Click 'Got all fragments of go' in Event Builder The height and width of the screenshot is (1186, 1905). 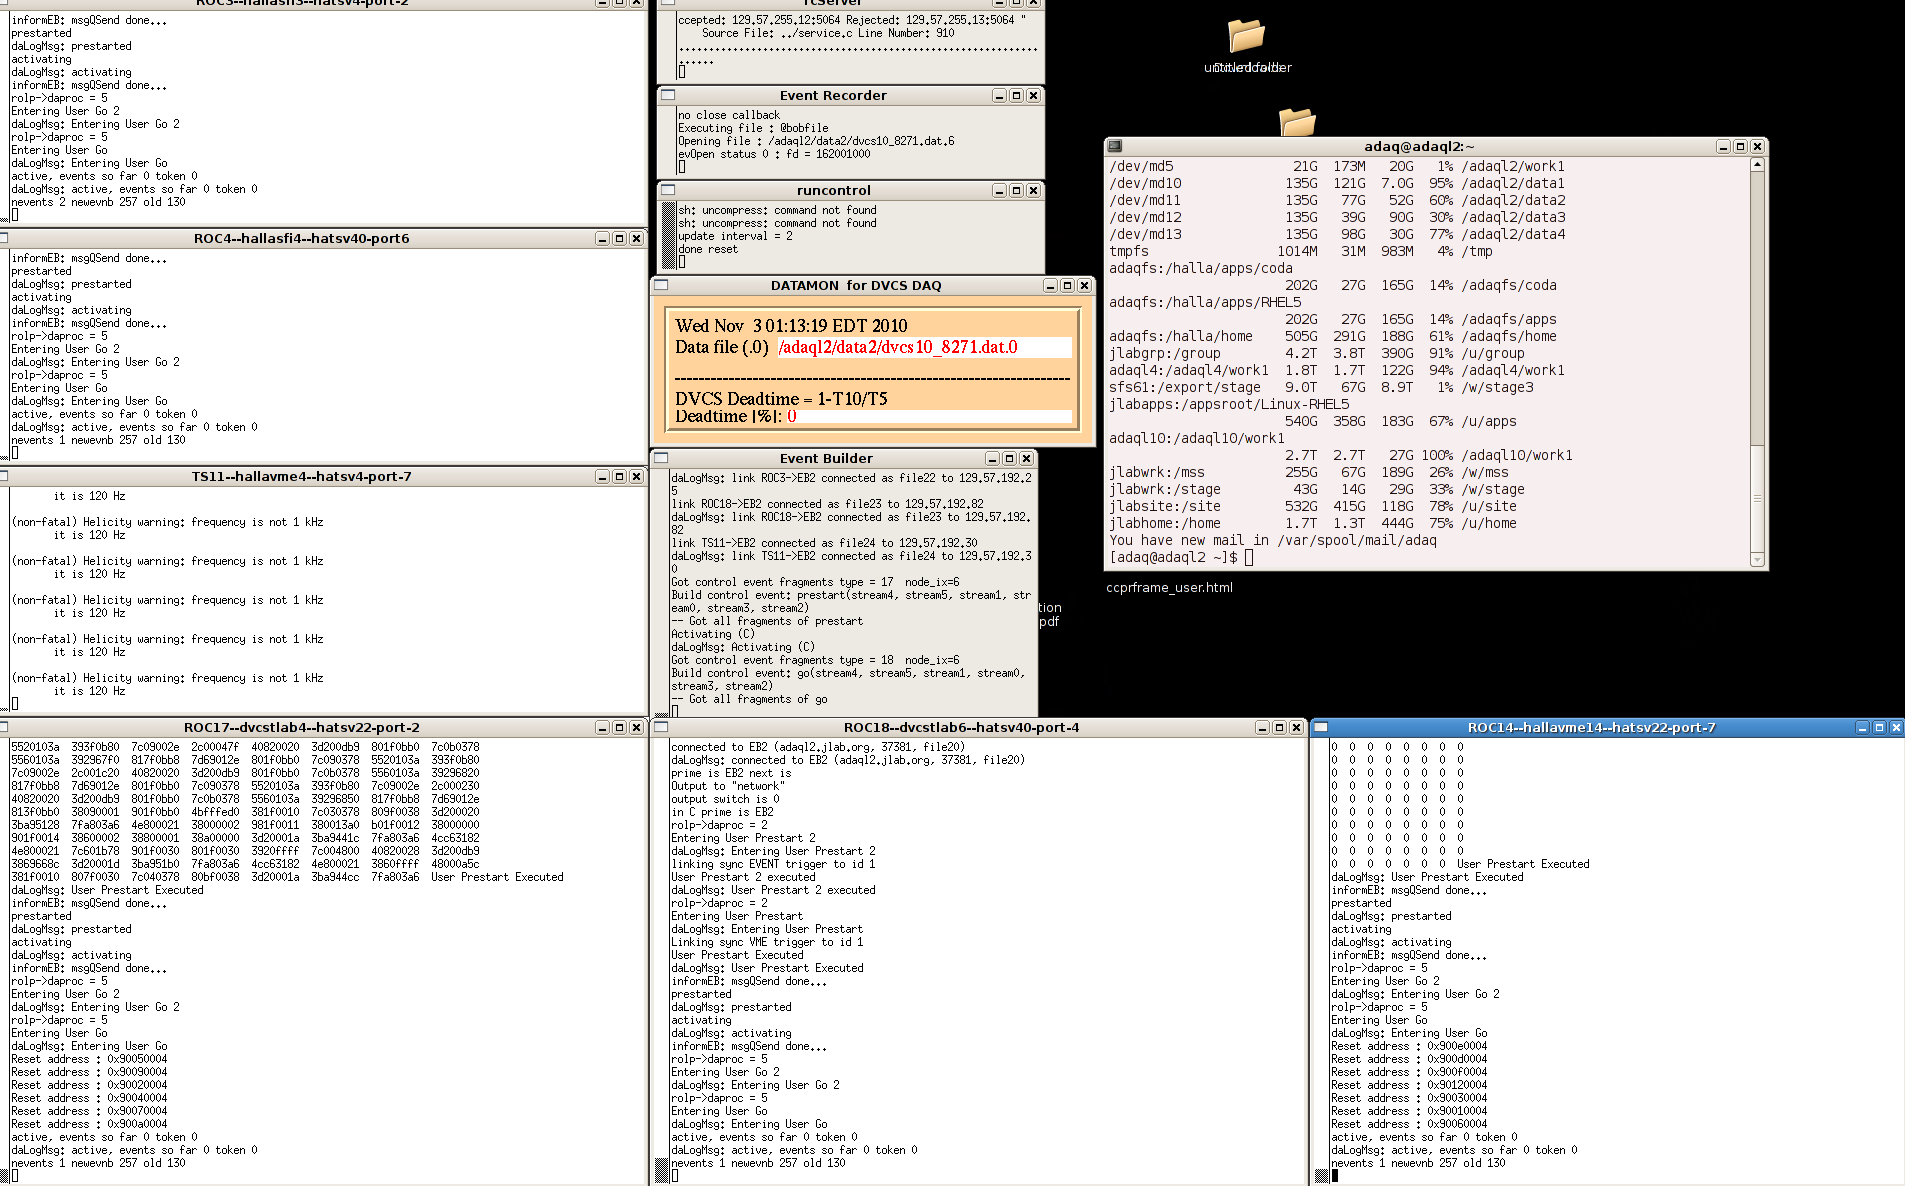tap(757, 699)
